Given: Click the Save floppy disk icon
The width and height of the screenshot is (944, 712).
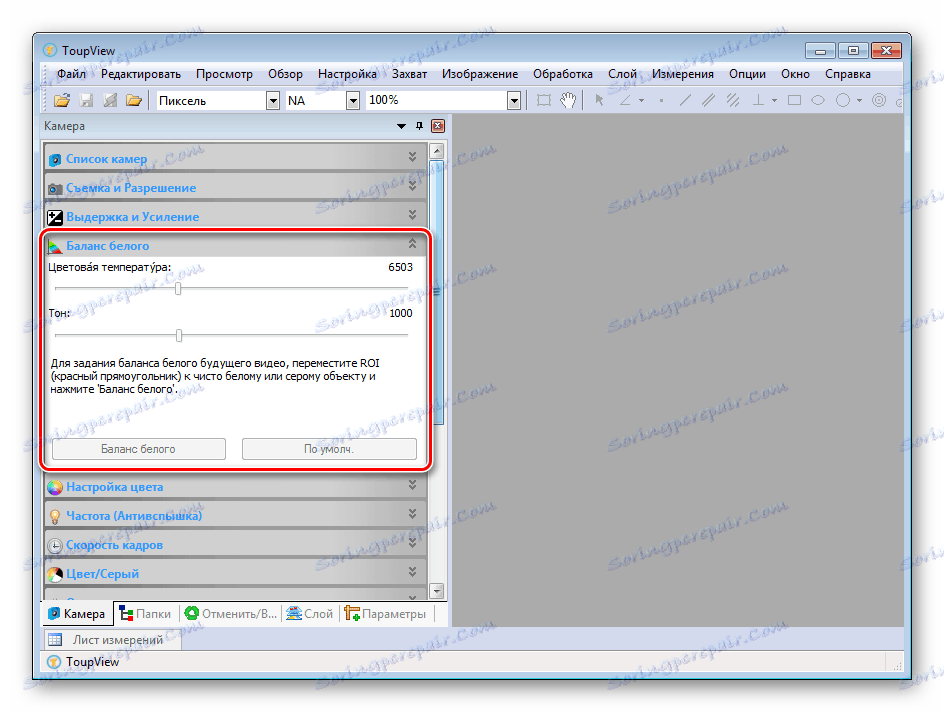Looking at the screenshot, I should point(86,101).
